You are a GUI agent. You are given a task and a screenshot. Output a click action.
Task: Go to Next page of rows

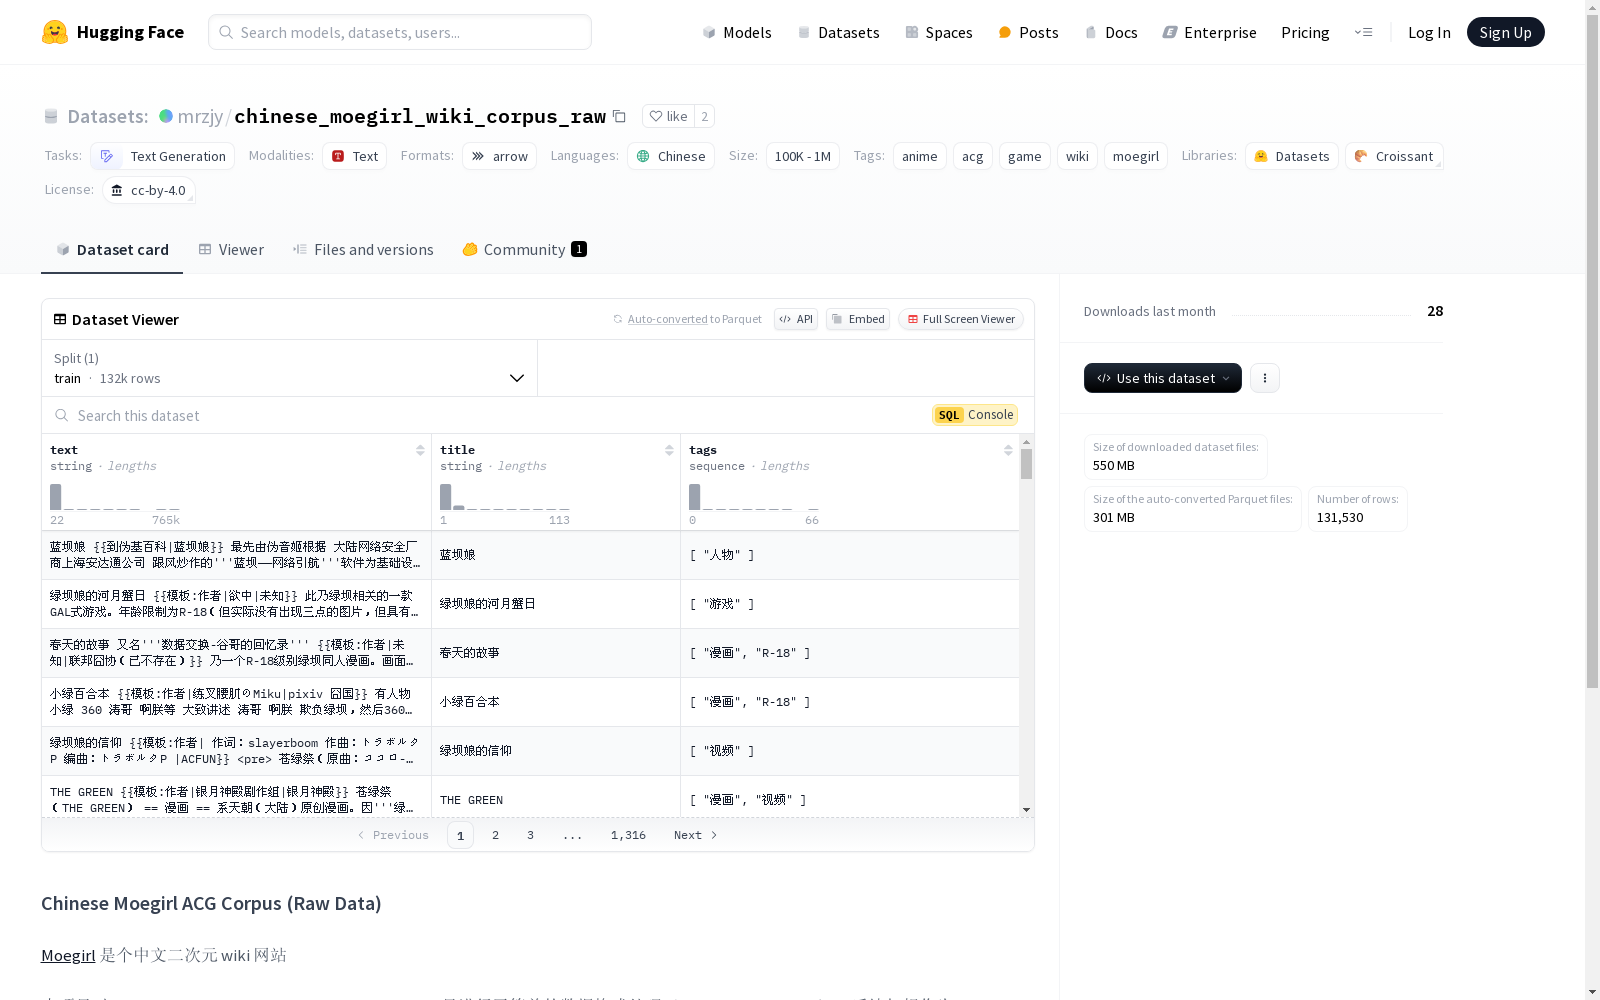click(696, 835)
